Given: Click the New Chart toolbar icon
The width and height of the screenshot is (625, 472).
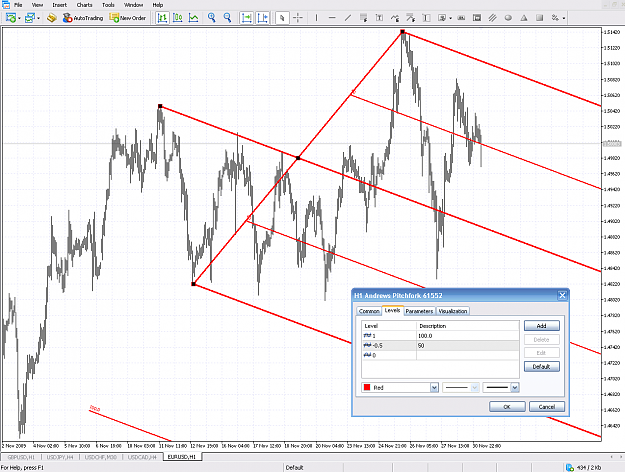Looking at the screenshot, I should [x=11, y=18].
